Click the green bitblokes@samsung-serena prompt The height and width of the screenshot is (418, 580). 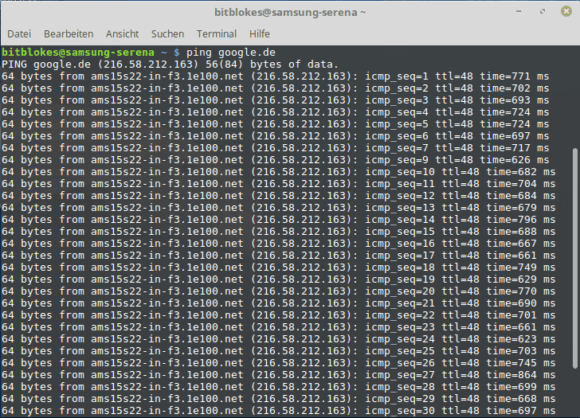pos(78,53)
